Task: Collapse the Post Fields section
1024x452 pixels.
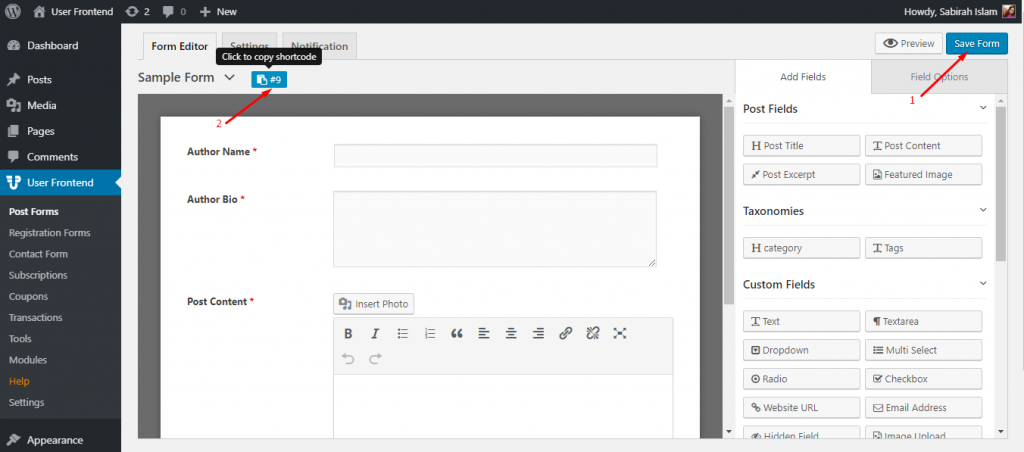Action: [x=983, y=108]
